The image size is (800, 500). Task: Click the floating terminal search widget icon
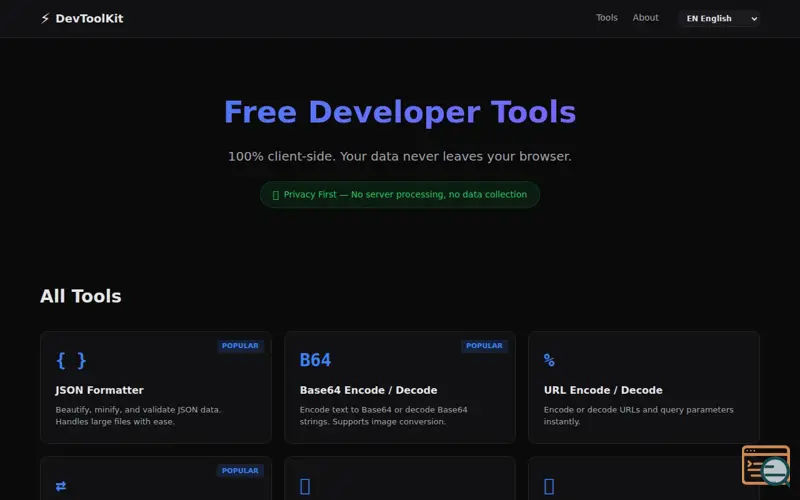click(766, 465)
